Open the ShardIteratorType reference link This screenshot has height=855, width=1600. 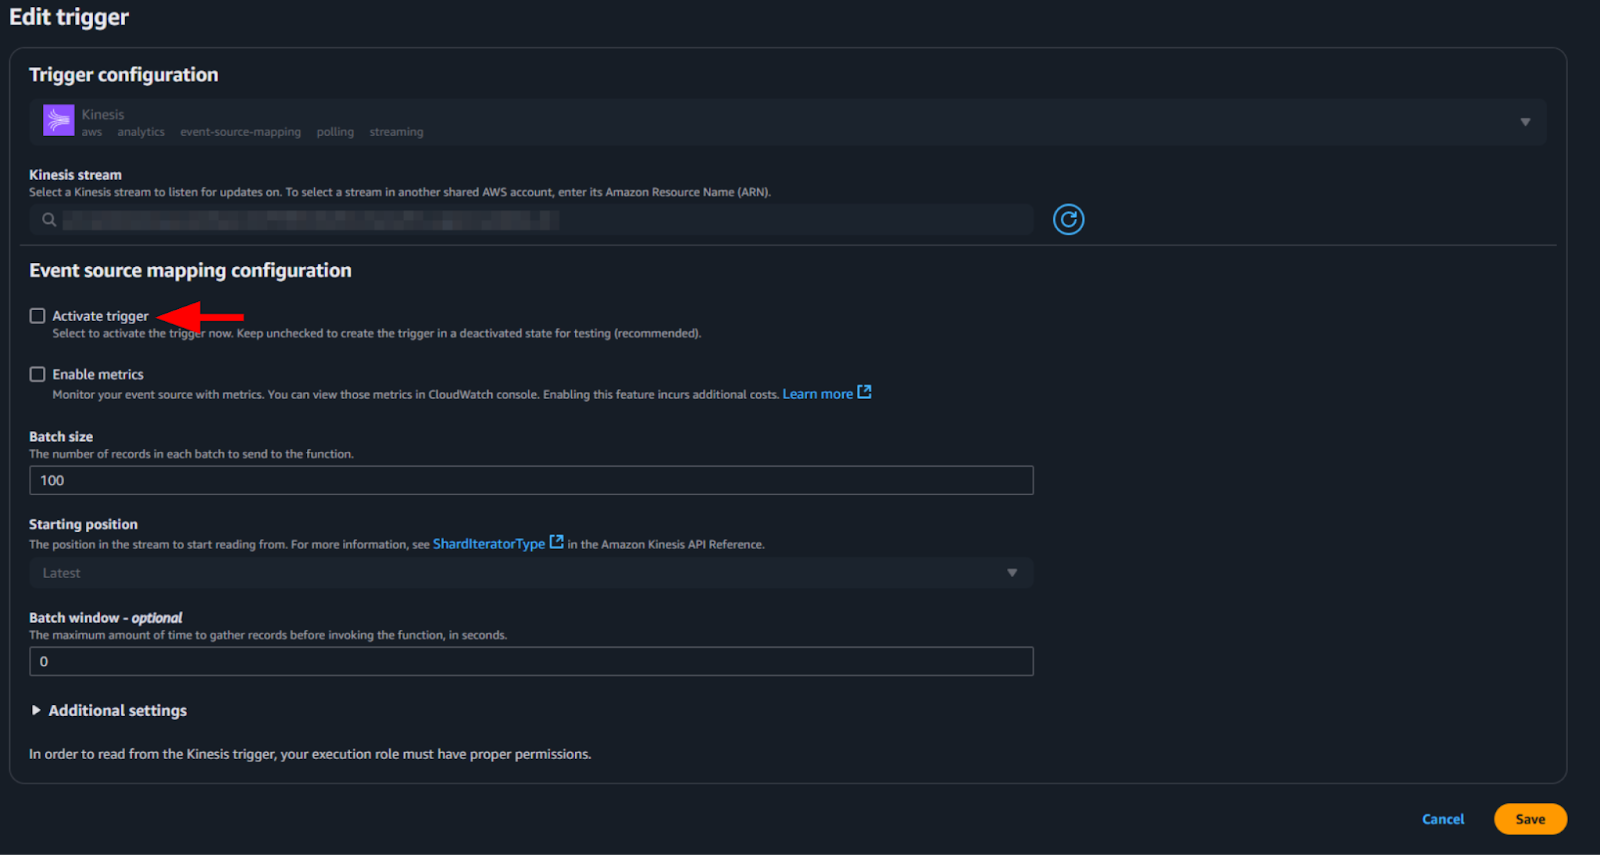tap(488, 544)
